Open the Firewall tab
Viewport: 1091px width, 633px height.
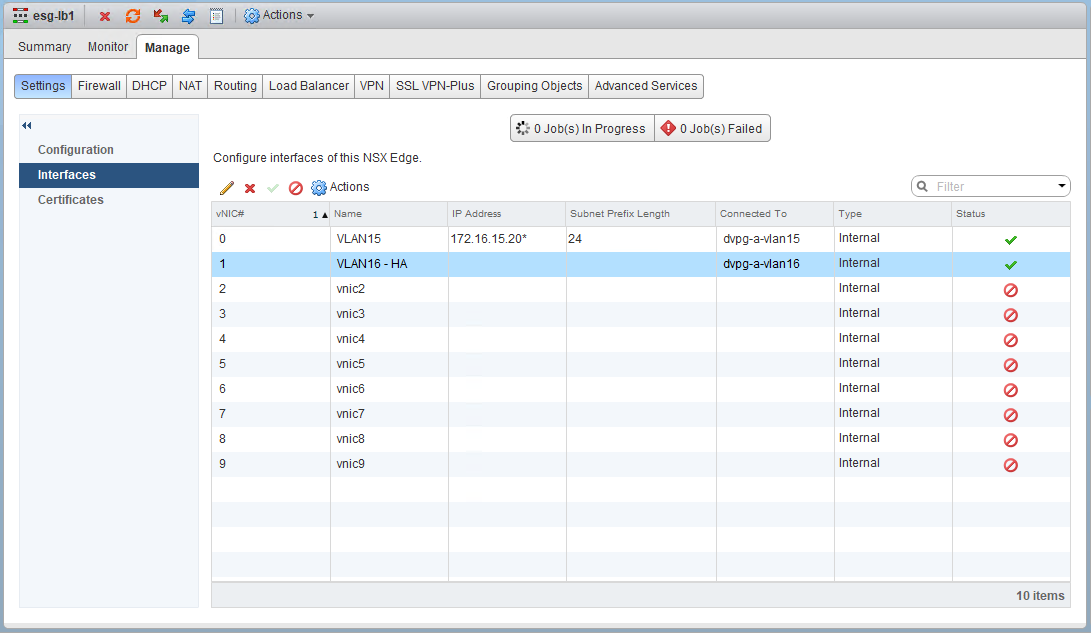[x=99, y=86]
